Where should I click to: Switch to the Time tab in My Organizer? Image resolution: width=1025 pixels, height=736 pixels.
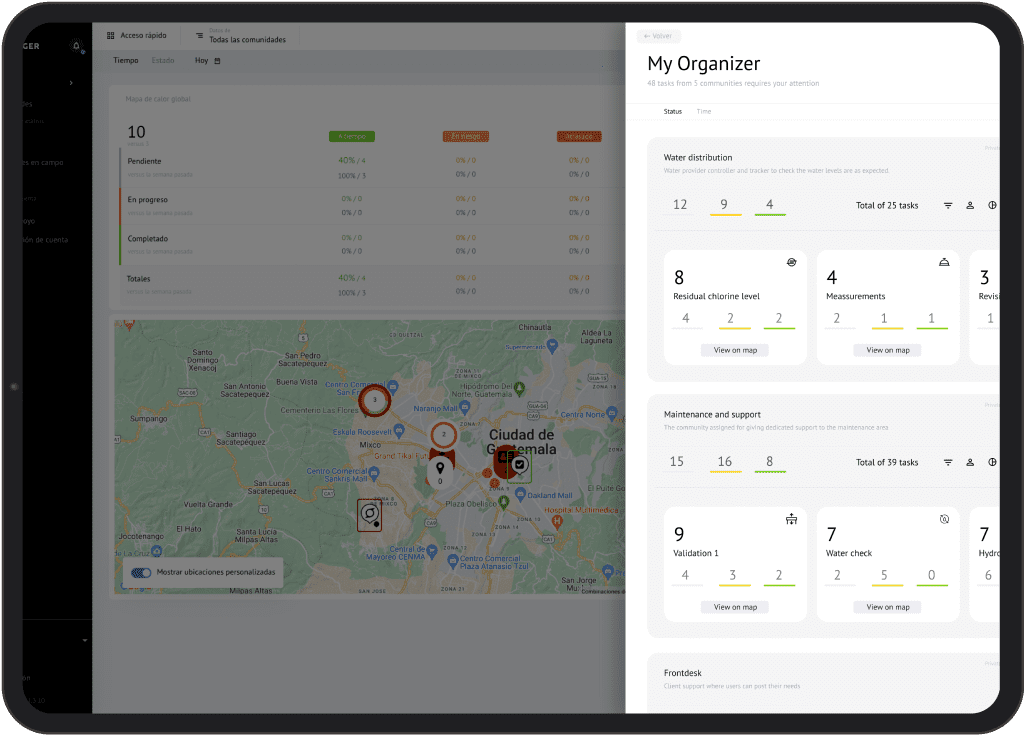pos(704,111)
